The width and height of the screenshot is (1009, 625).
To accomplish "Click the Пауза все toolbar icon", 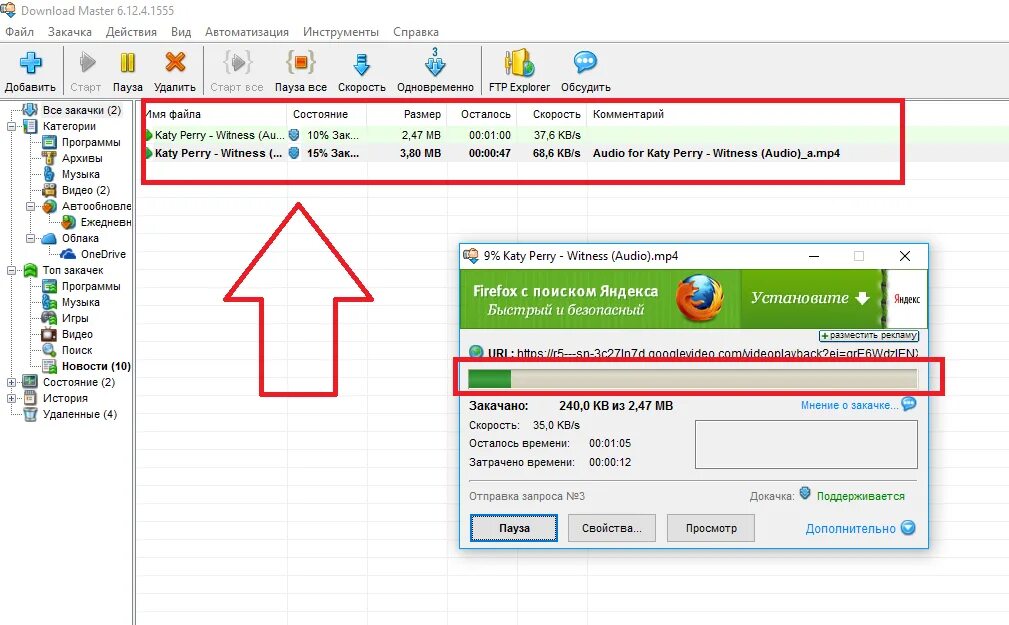I will pos(301,63).
